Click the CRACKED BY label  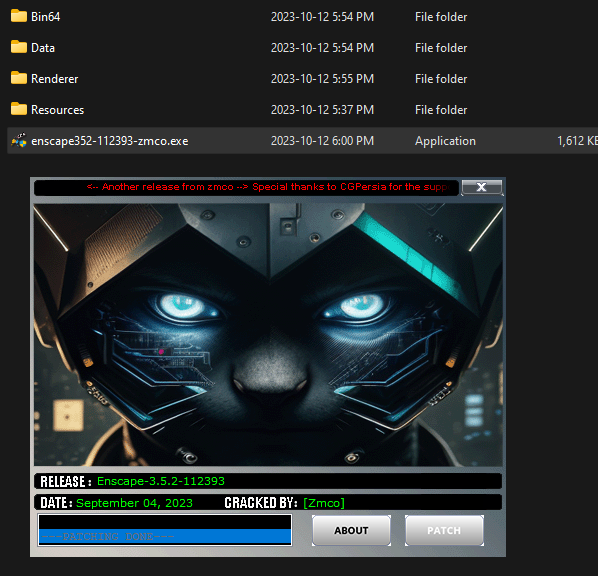coord(261,503)
